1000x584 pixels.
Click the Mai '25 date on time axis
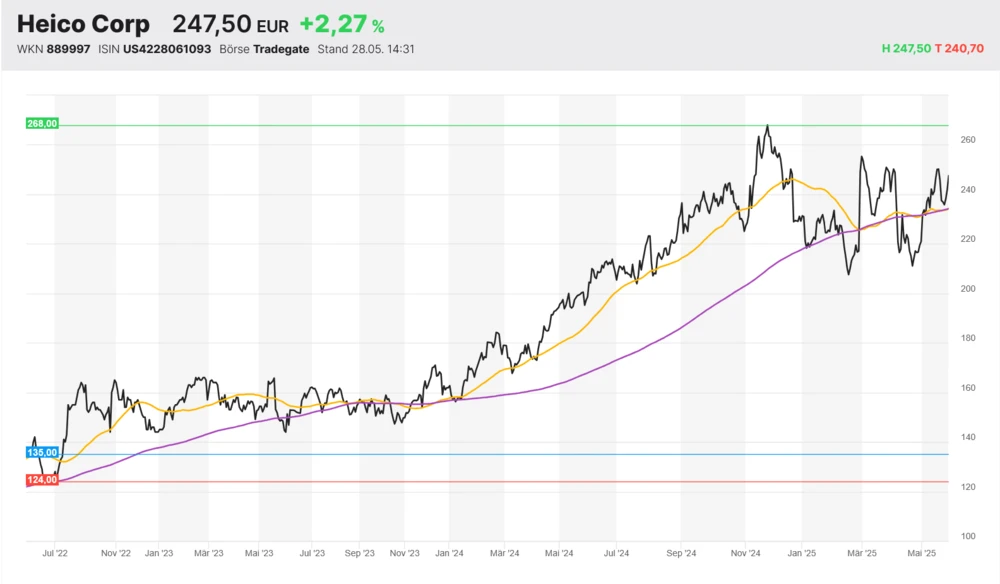coord(921,552)
